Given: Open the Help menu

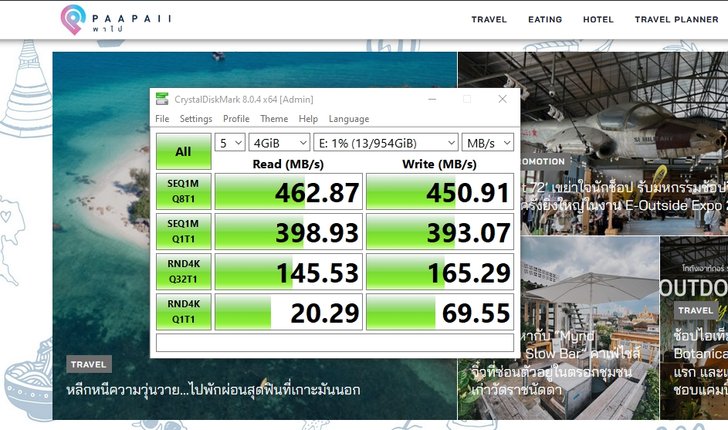Looking at the screenshot, I should [x=308, y=119].
